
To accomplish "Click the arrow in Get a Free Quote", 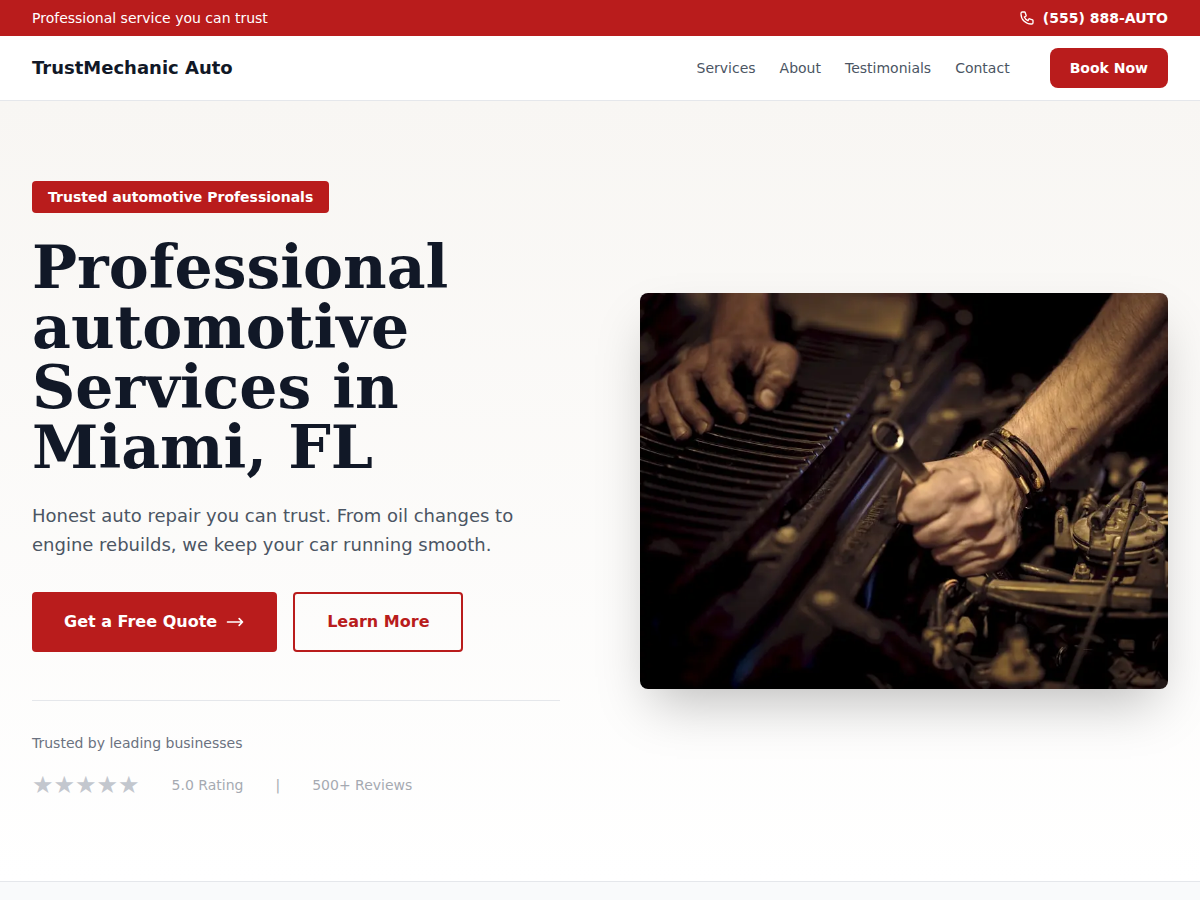I will point(235,622).
